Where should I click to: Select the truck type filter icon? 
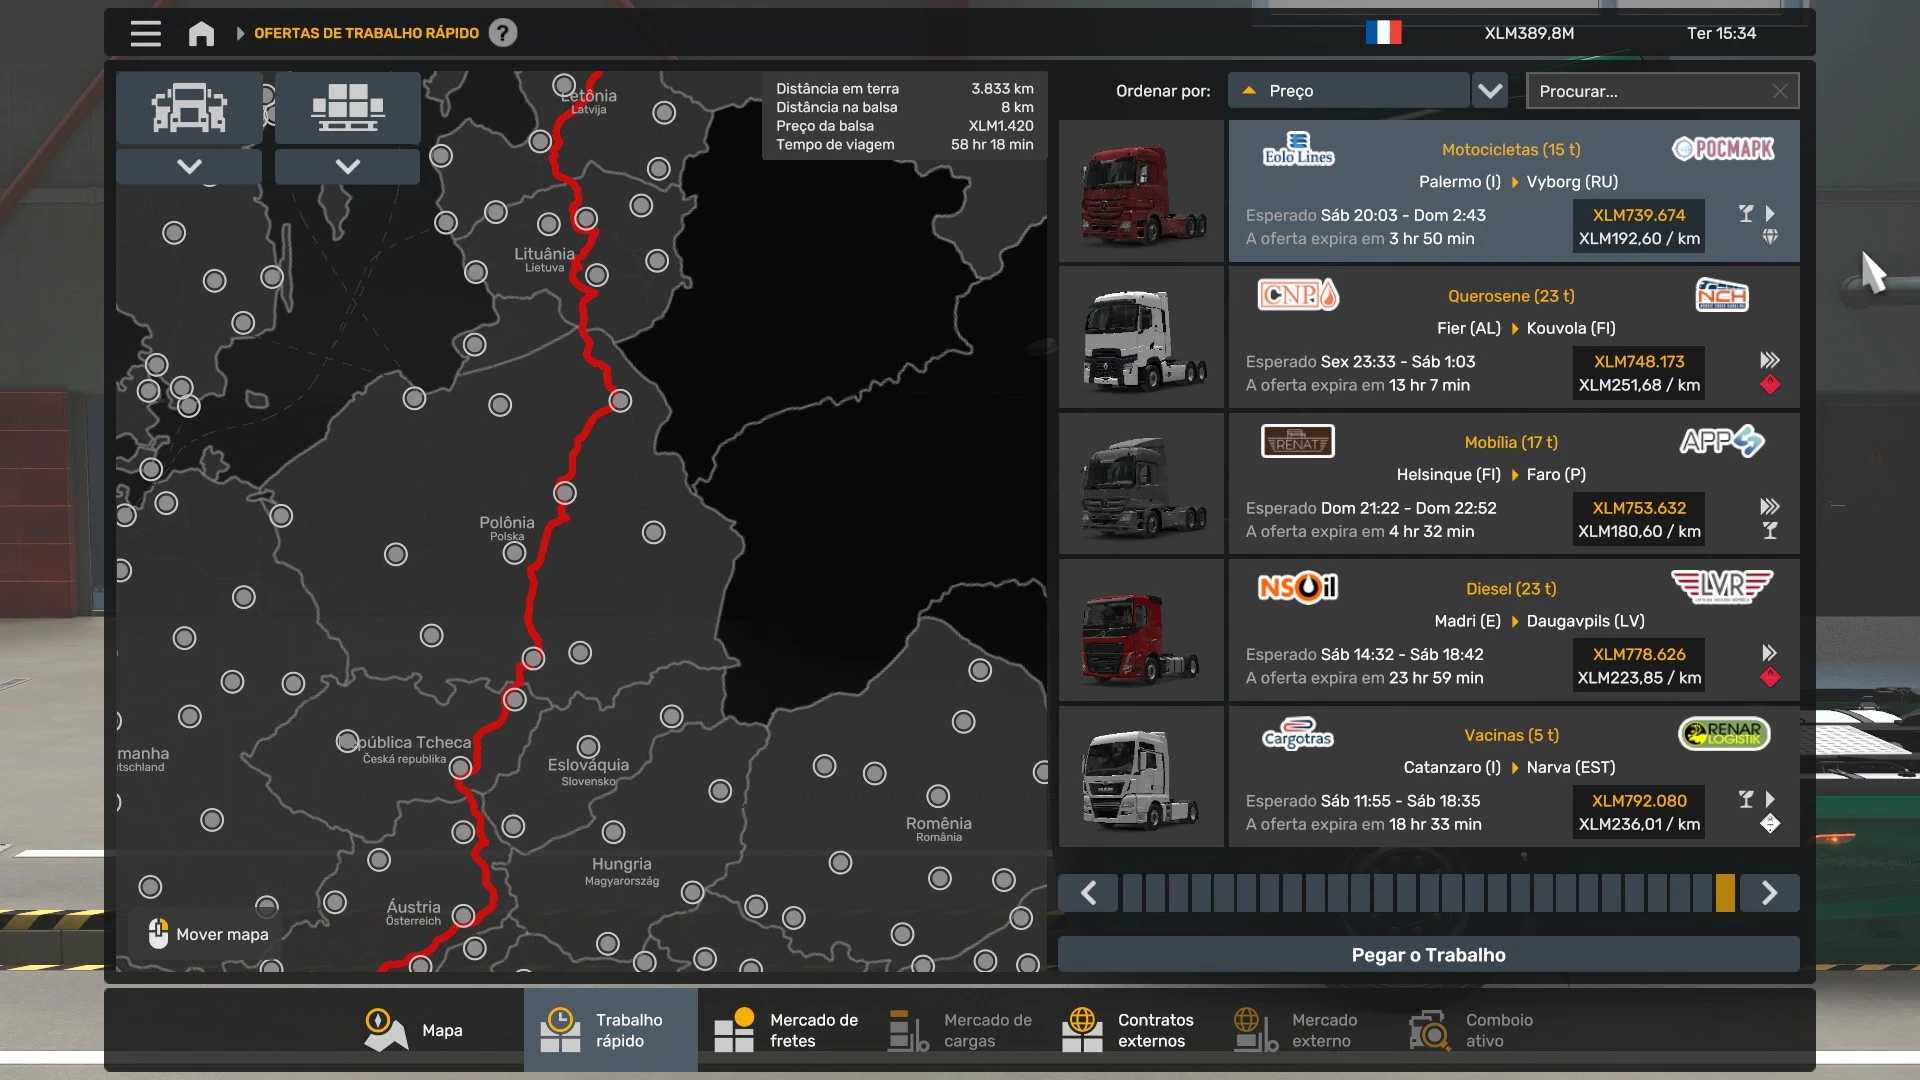189,107
